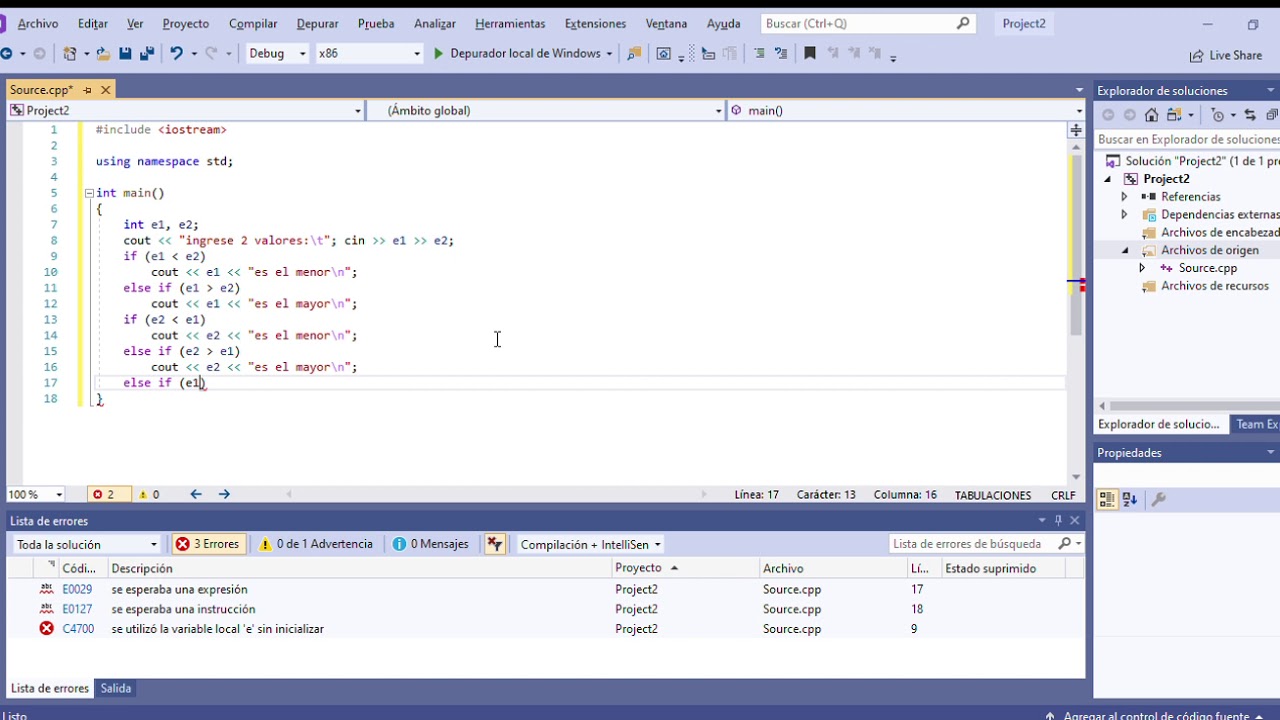
Task: Click the search magnifier in Buscar box
Action: pyautogui.click(x=963, y=23)
